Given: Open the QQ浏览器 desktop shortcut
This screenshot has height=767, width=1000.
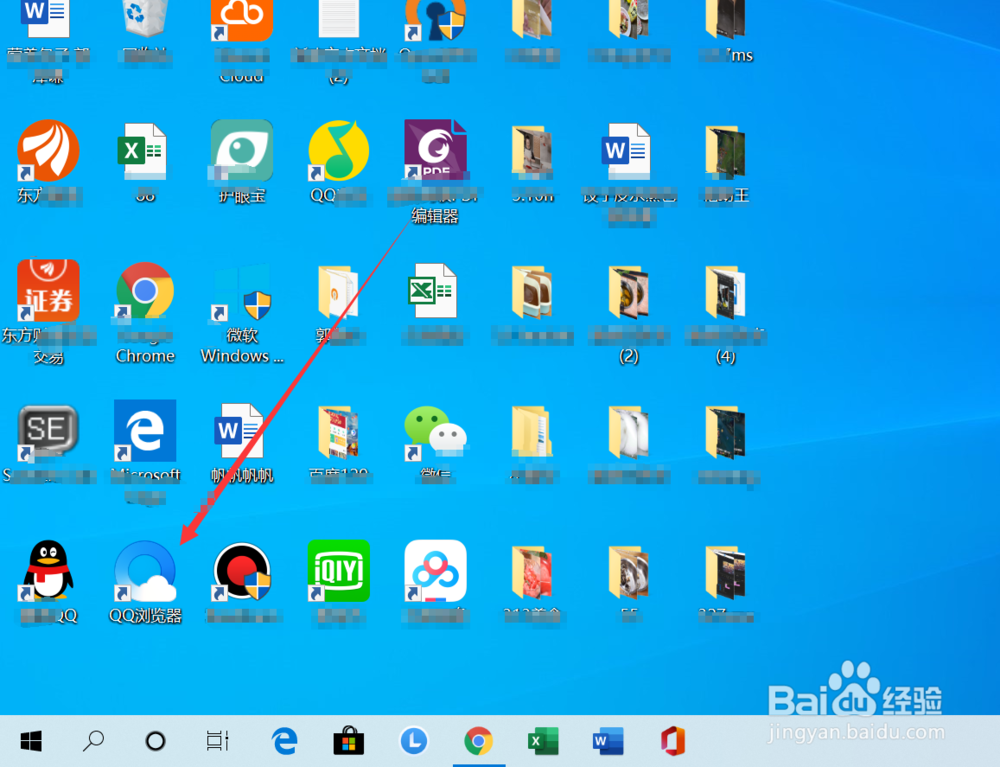Looking at the screenshot, I should (145, 572).
